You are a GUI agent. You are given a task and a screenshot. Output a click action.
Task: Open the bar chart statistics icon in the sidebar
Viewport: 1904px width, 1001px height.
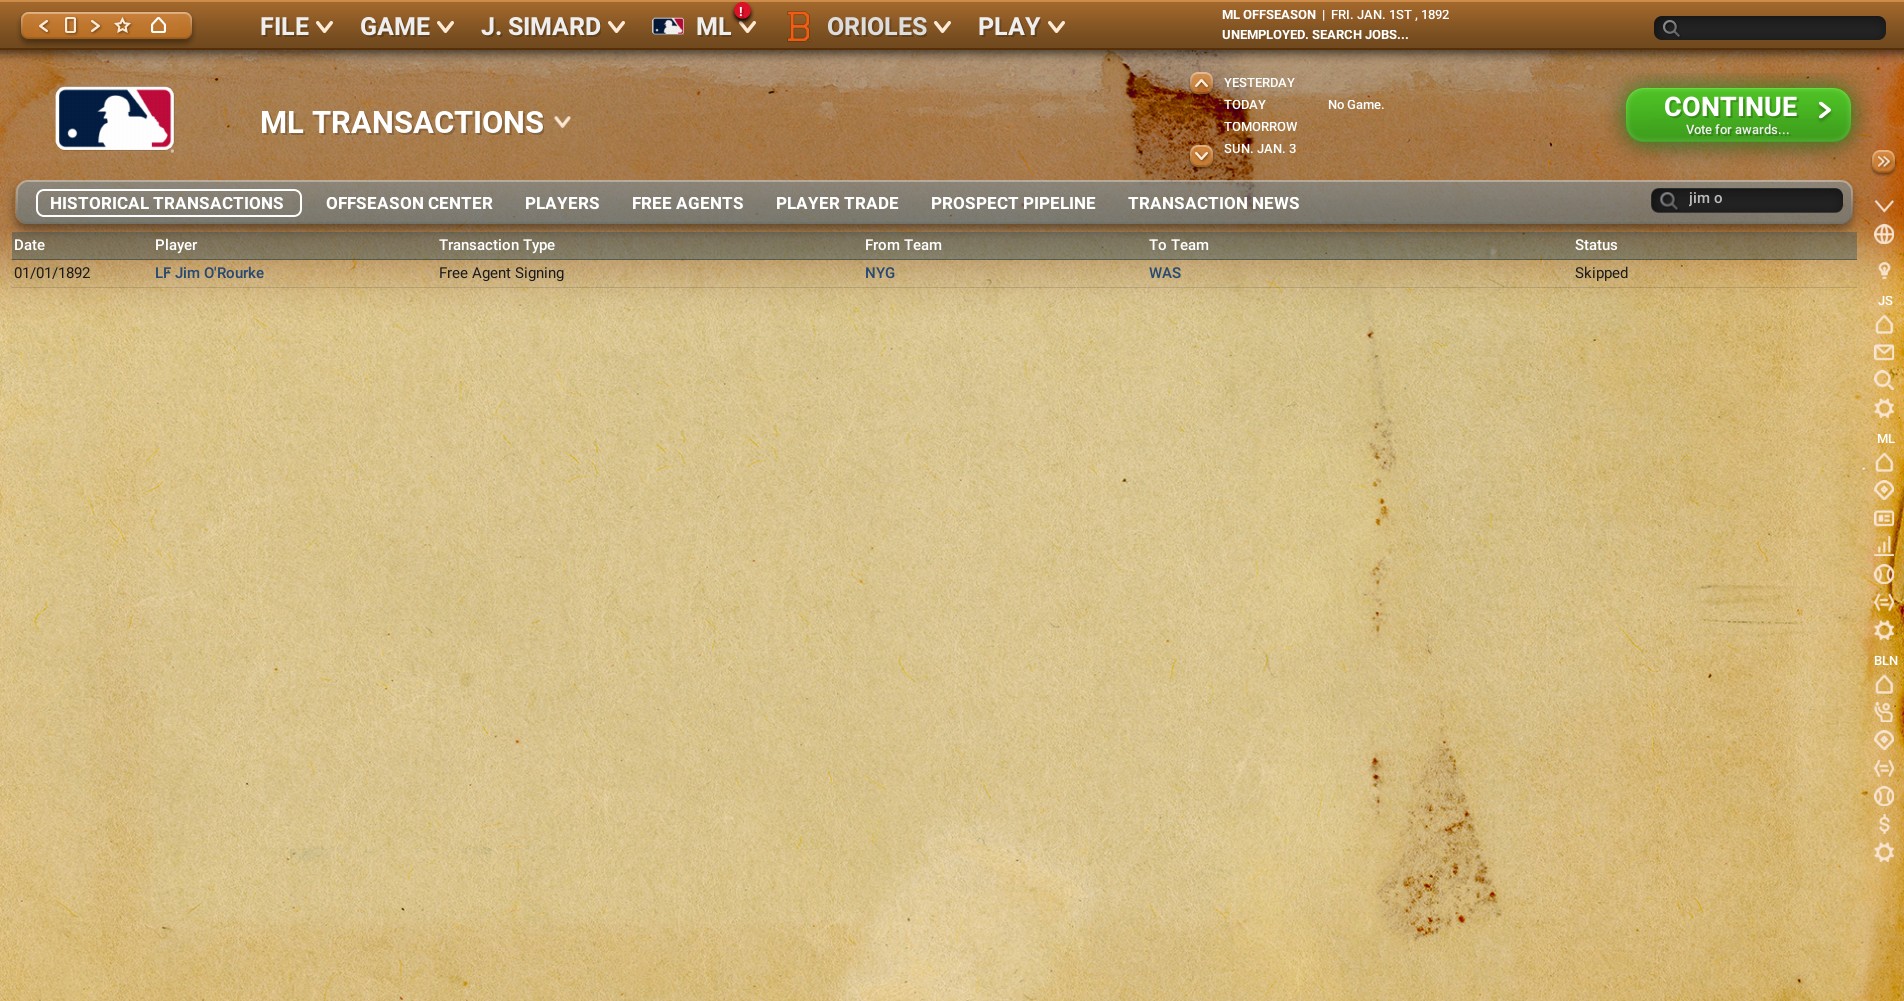[x=1884, y=546]
